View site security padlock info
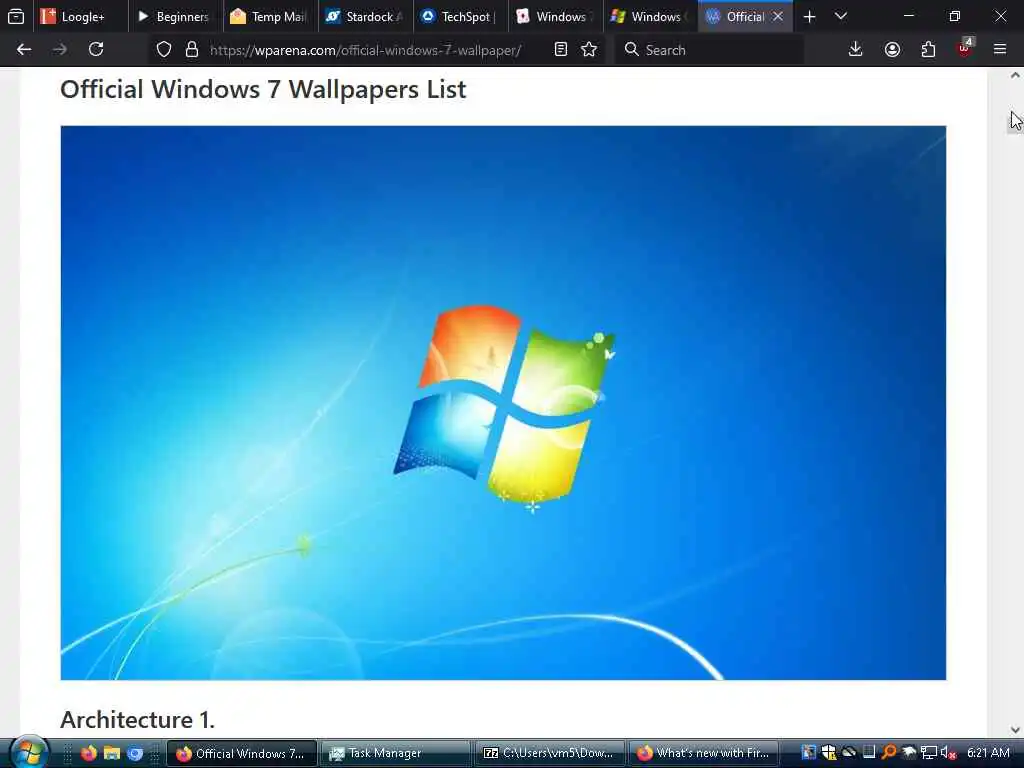The image size is (1024, 768). [x=191, y=50]
